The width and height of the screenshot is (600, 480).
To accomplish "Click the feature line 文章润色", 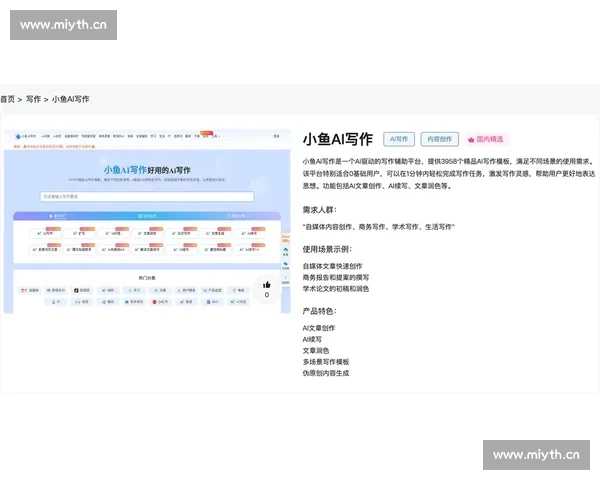I will point(316,351).
